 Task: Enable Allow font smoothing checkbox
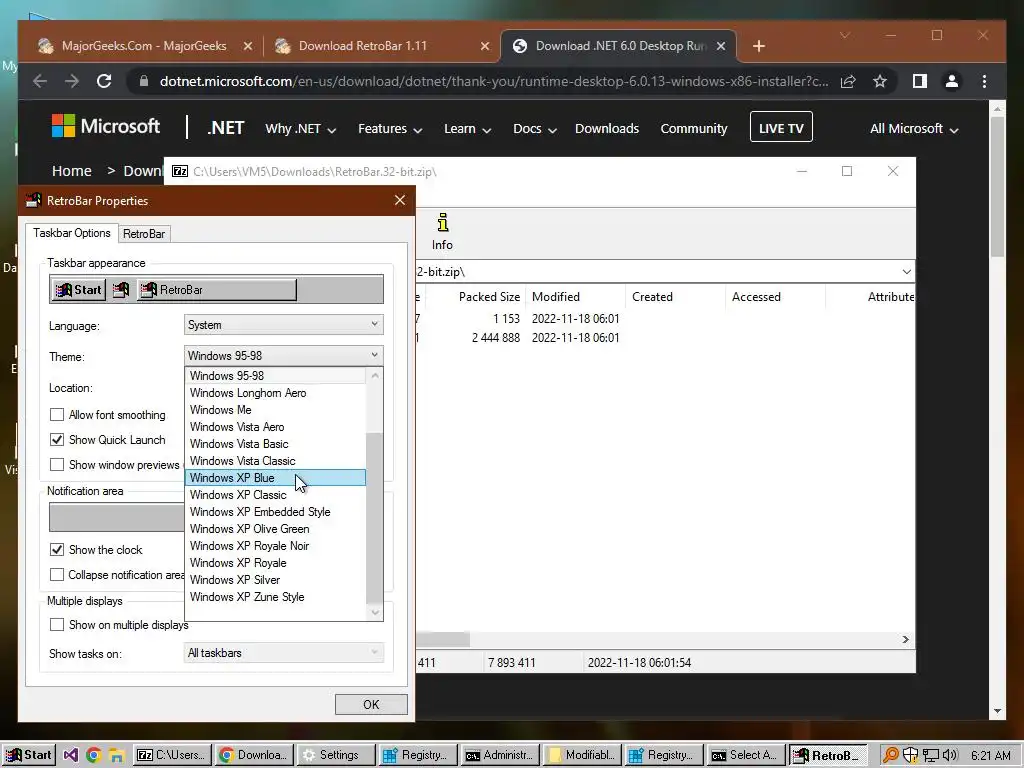[x=57, y=415]
